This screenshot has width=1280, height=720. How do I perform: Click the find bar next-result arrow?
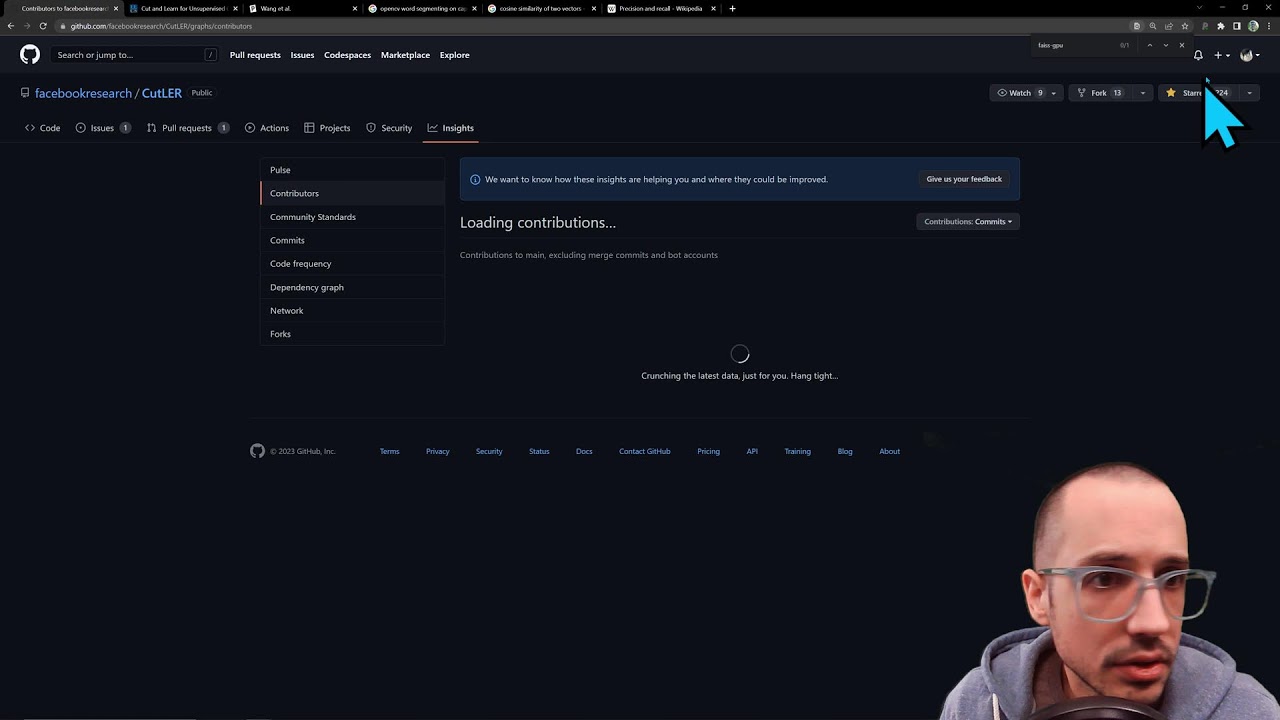coord(1165,45)
